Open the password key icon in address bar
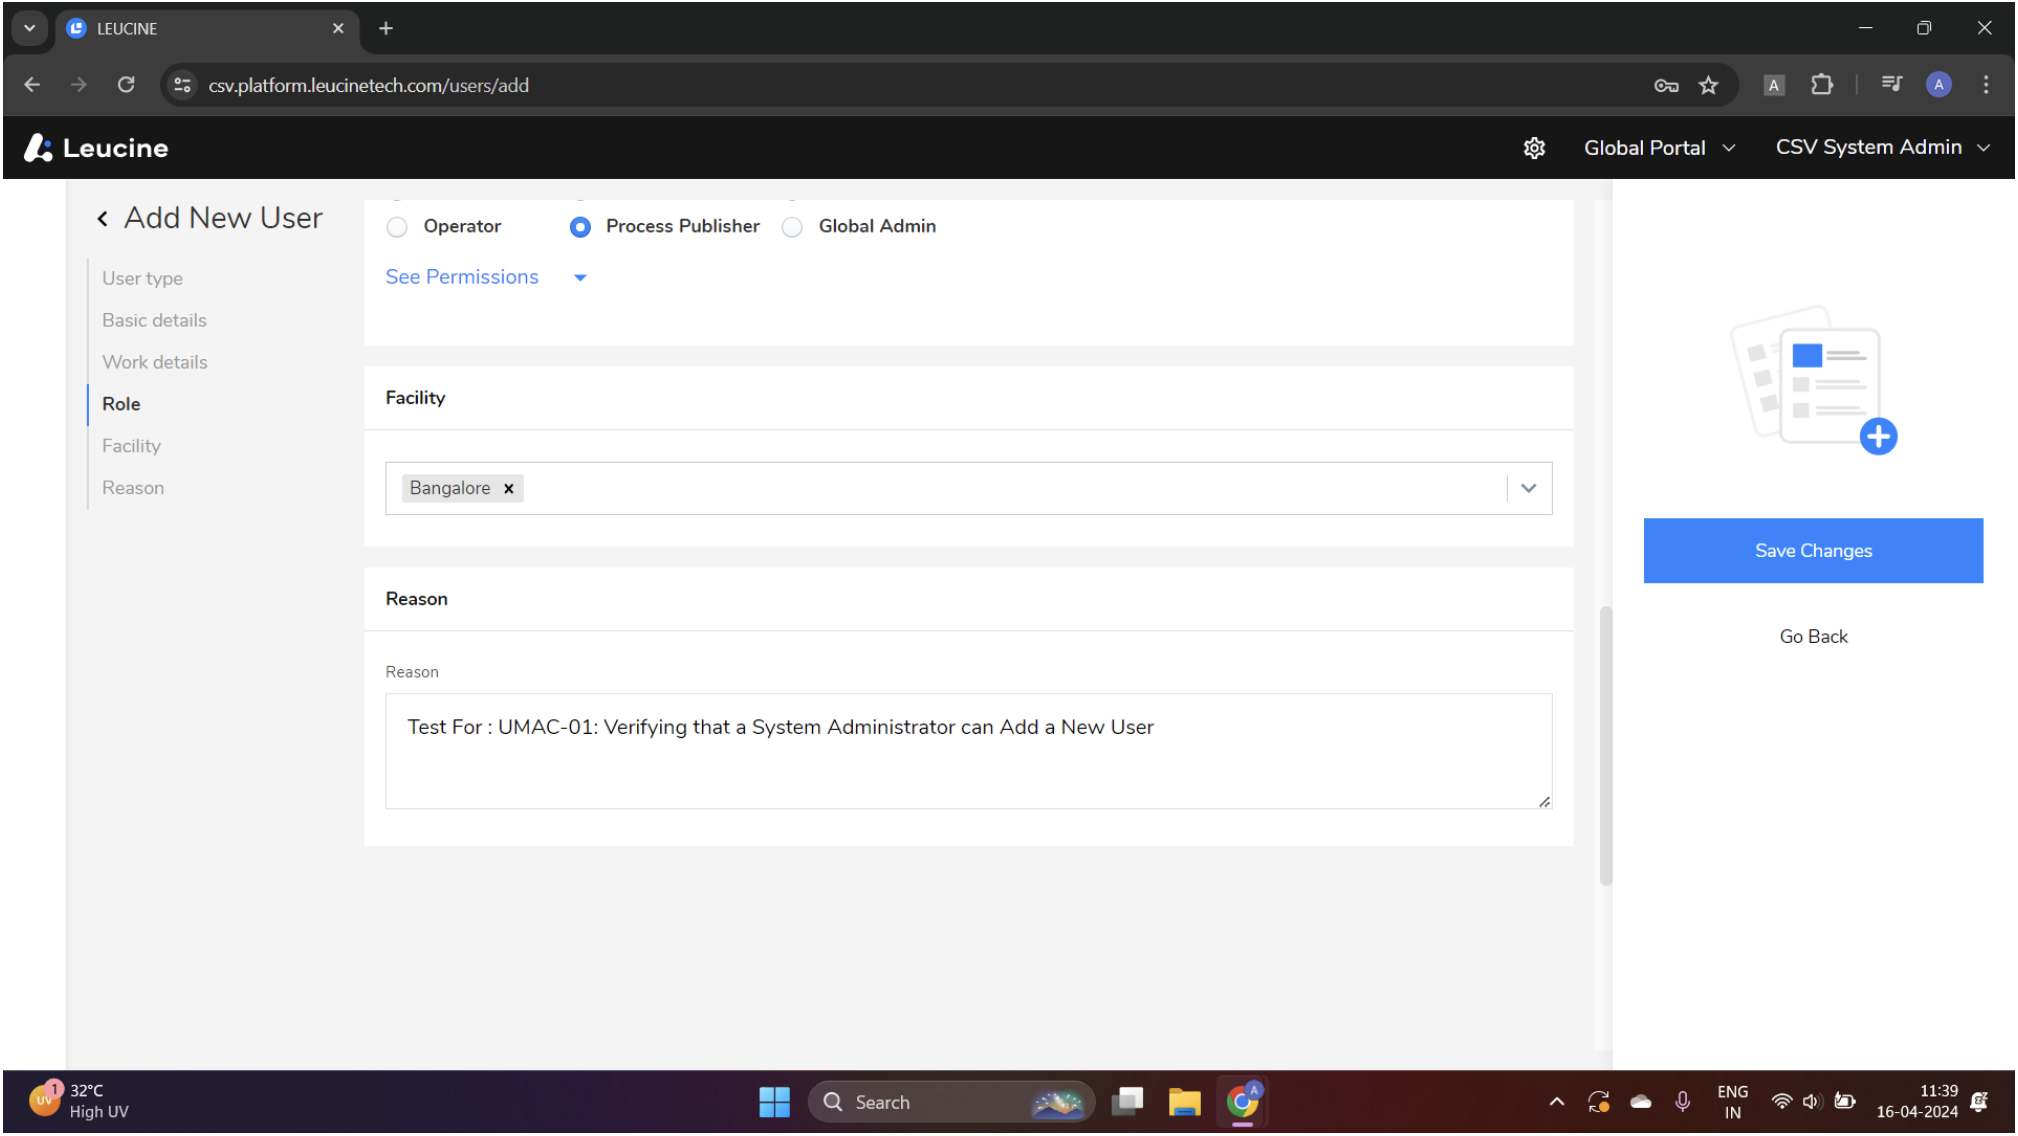Screen dimensions: 2018x1136 [x=1666, y=85]
